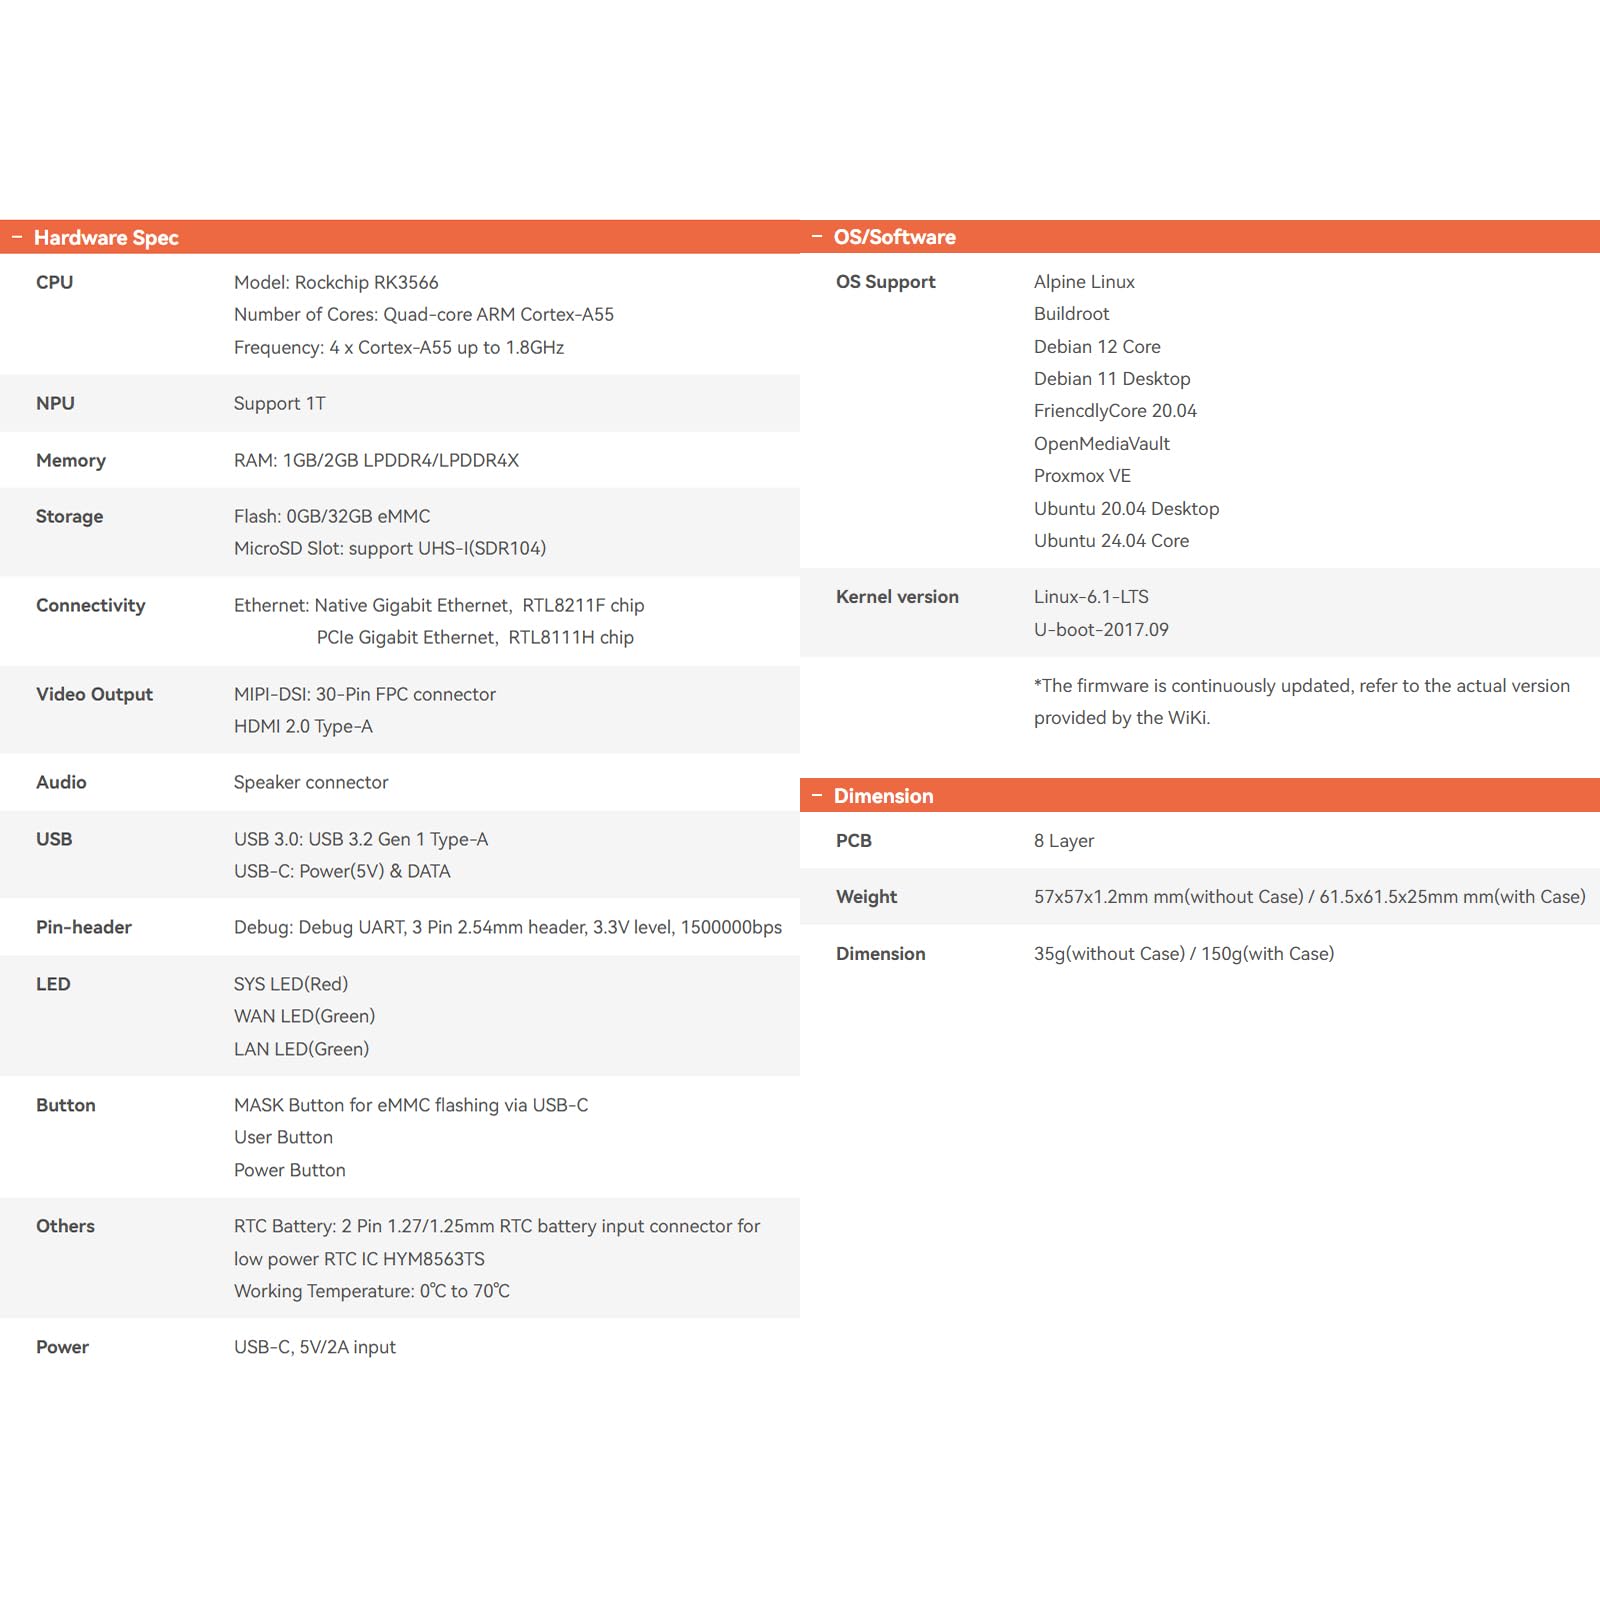1600x1600 pixels.
Task: Select the 'Pin-header' row label
Action: click(x=84, y=927)
